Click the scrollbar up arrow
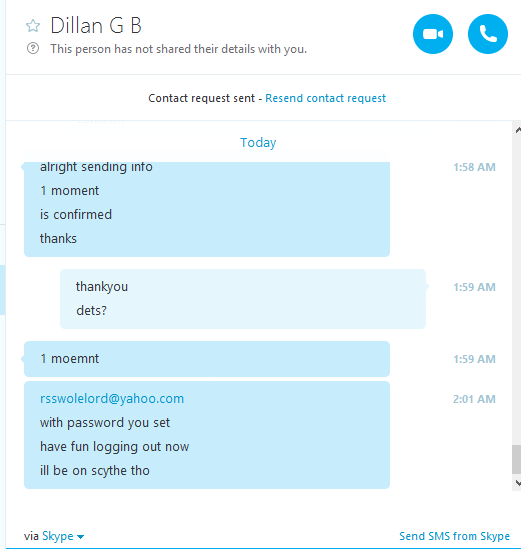 [x=517, y=130]
